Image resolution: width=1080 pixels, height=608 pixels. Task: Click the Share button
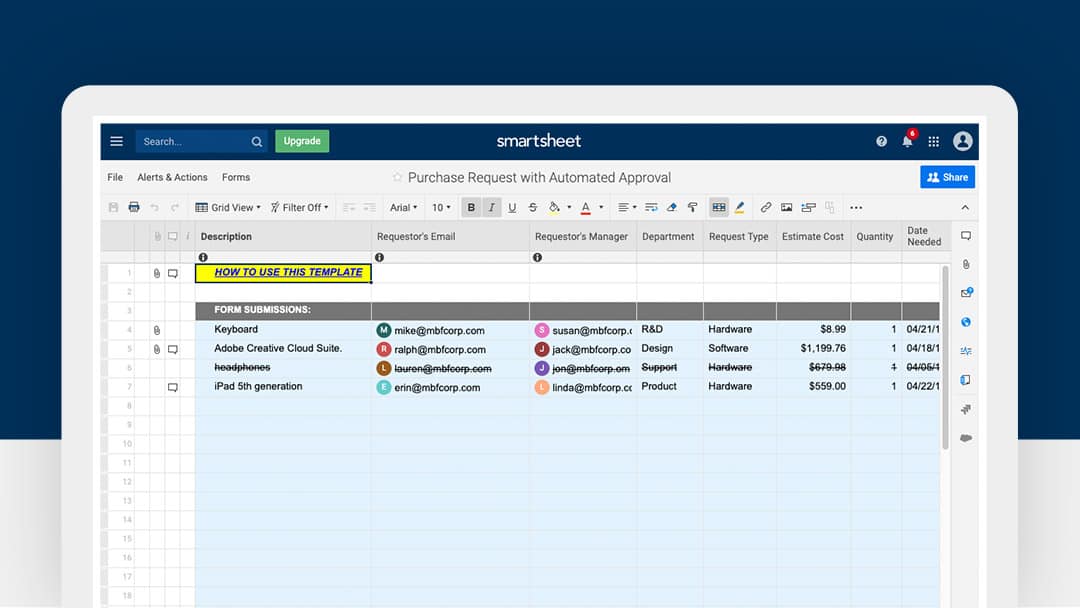pyautogui.click(x=947, y=176)
